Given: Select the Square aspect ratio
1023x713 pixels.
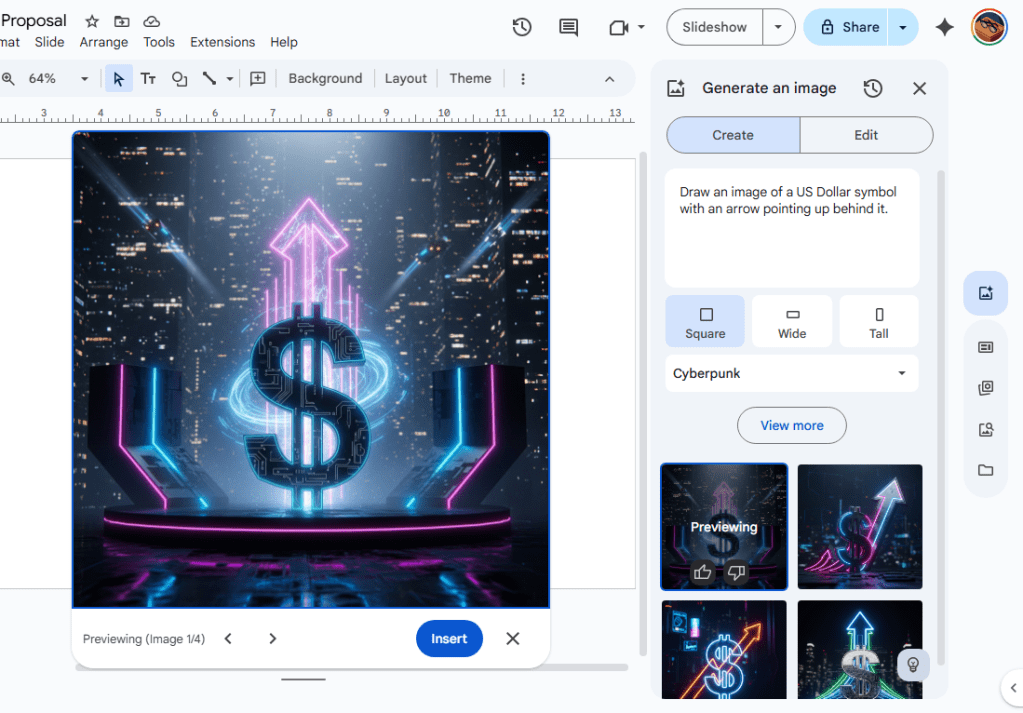Looking at the screenshot, I should tap(705, 320).
